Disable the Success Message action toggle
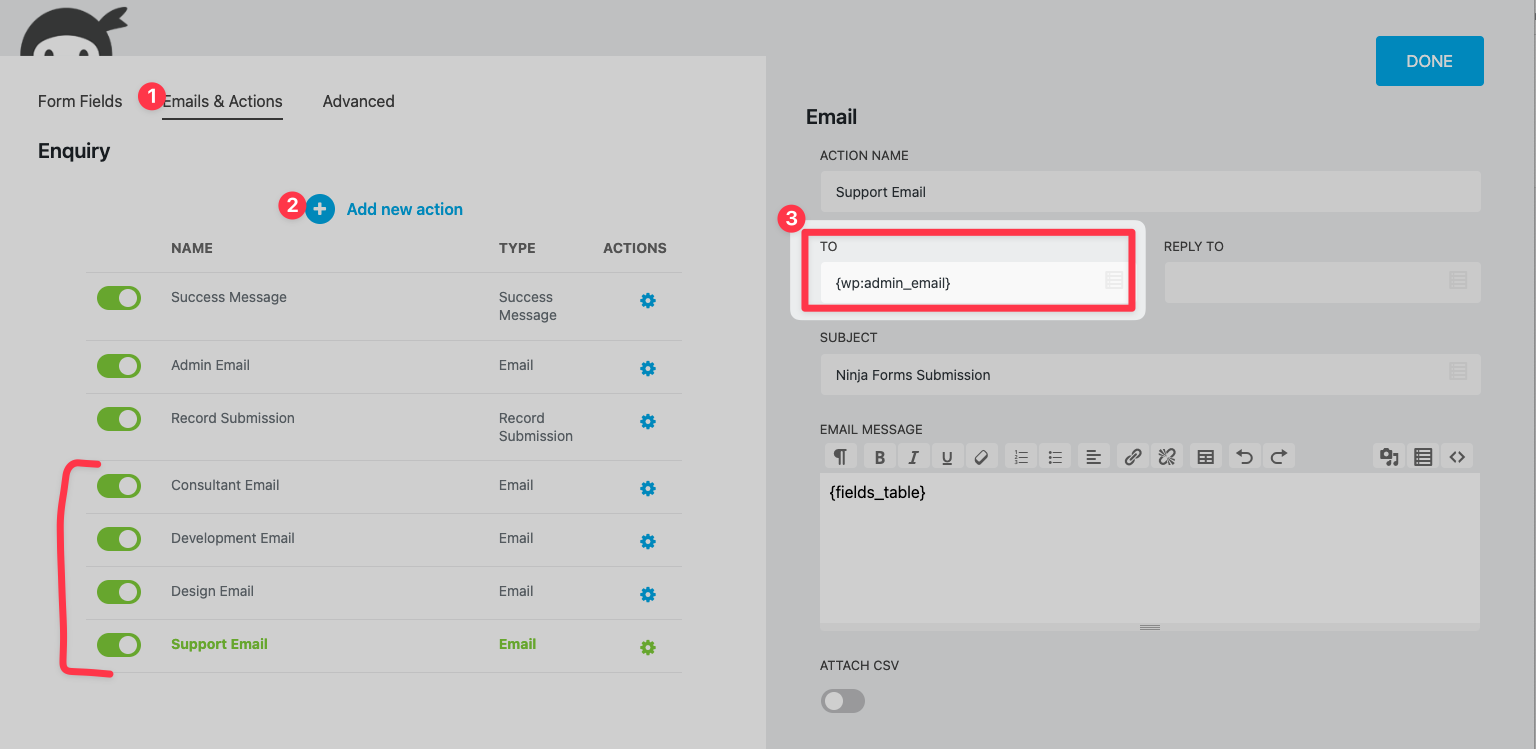 tap(119, 298)
